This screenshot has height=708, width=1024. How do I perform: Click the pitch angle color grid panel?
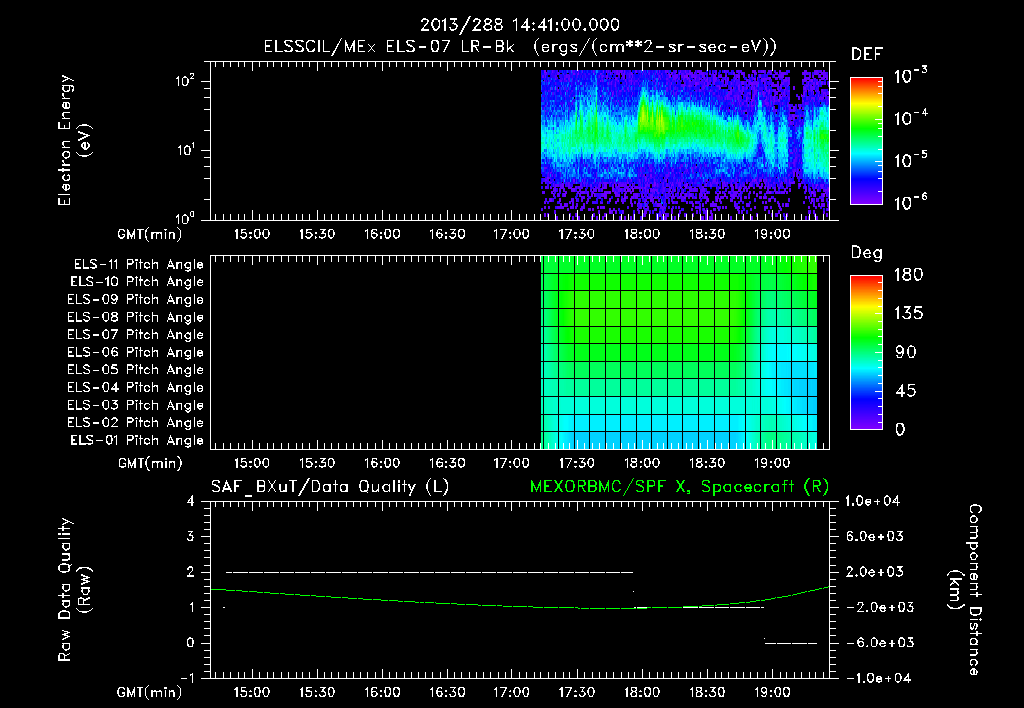coord(679,352)
